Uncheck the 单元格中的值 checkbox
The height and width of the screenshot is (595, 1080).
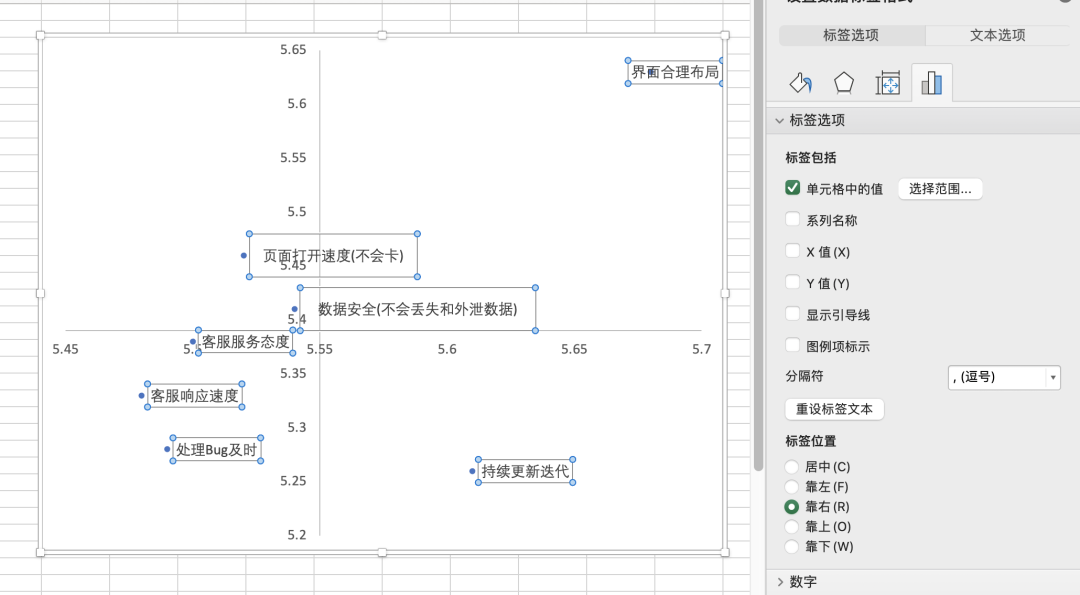point(793,188)
